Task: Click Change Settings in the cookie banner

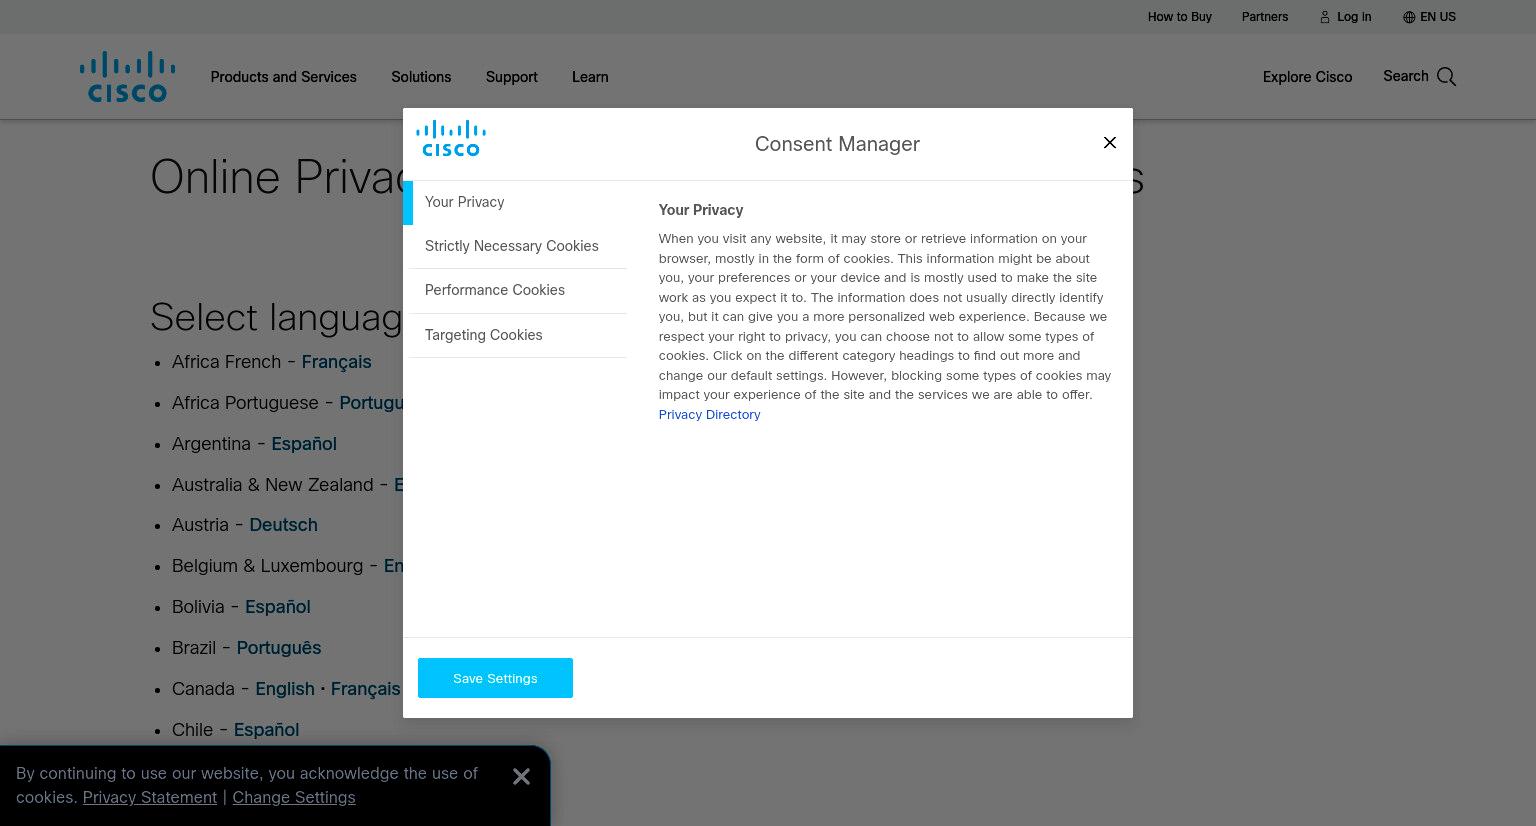Action: (294, 797)
